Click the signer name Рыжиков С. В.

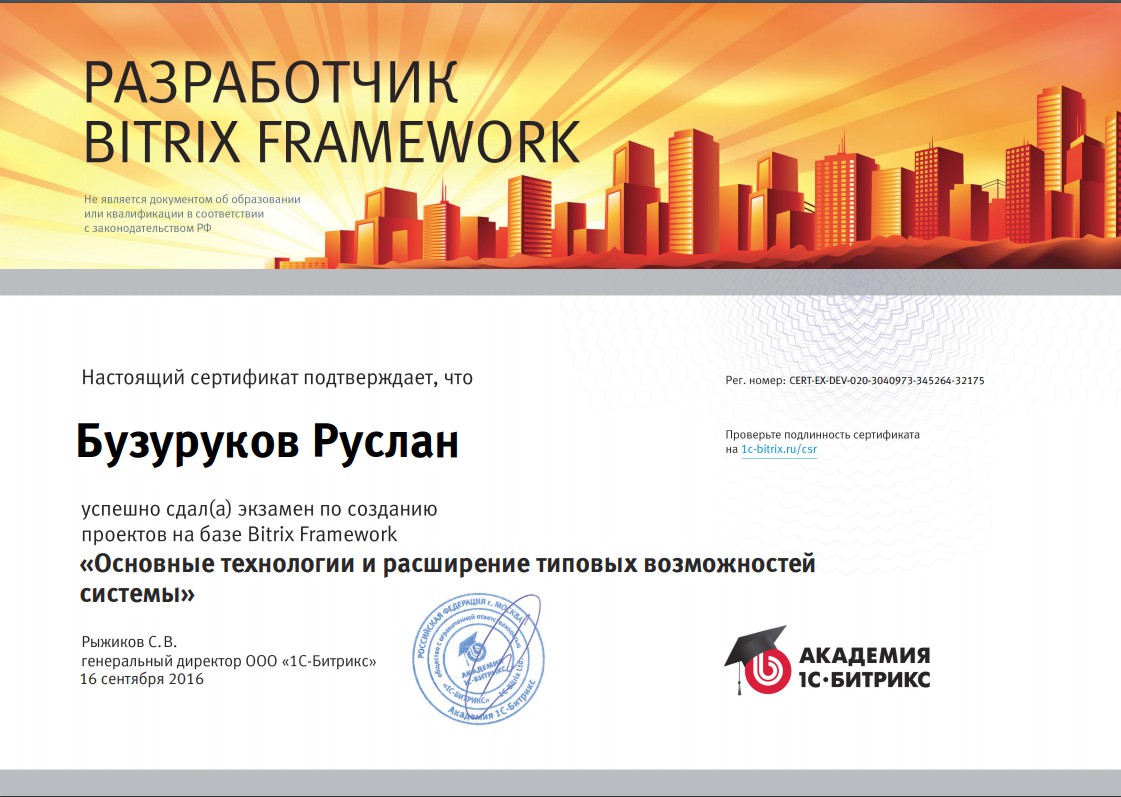click(x=129, y=642)
